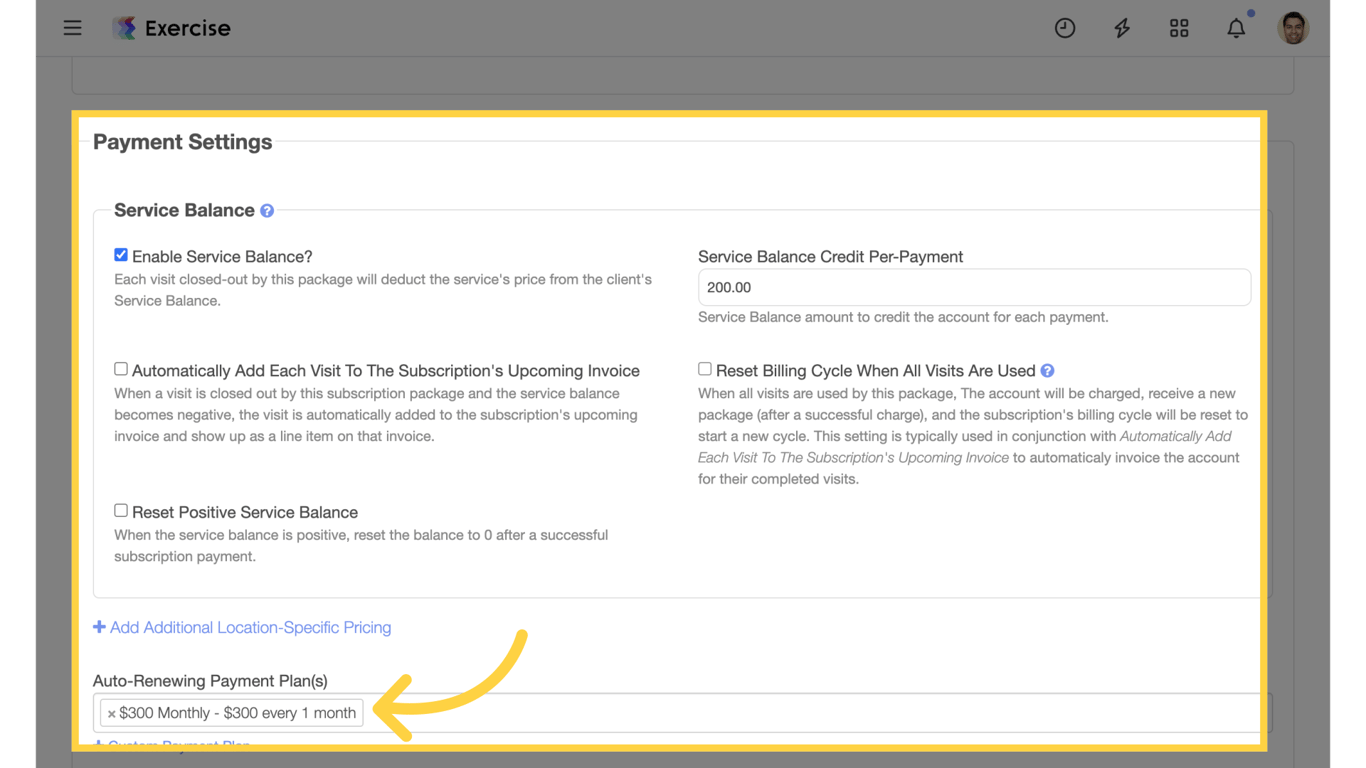Click the Payment Settings section heading
Image resolution: width=1366 pixels, height=768 pixels.
[182, 141]
